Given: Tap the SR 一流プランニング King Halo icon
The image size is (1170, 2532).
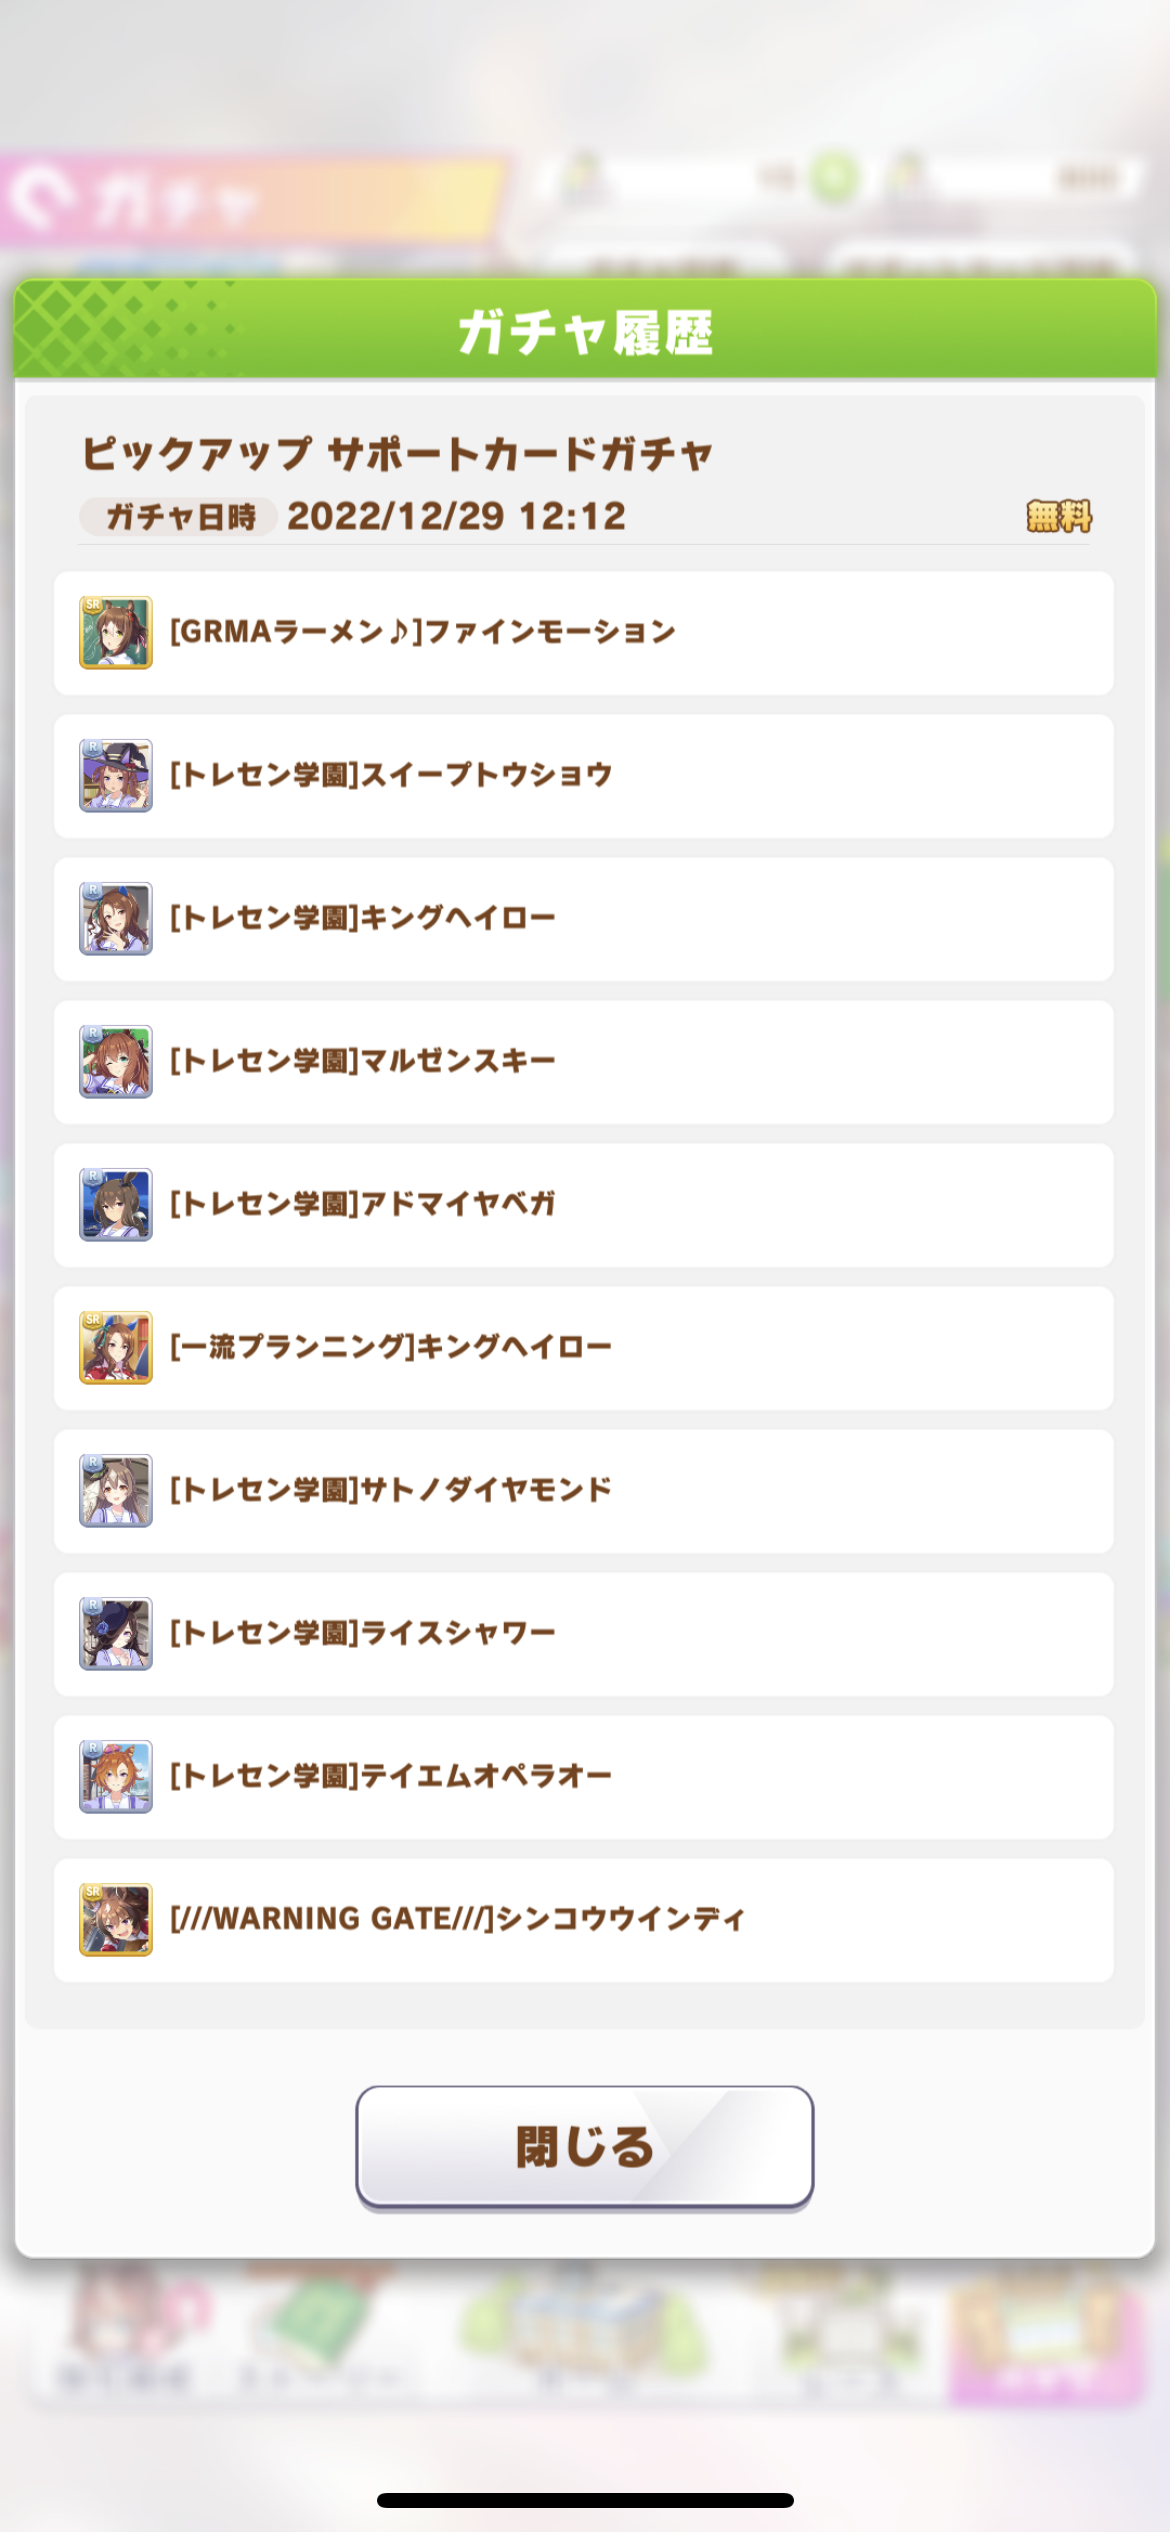Looking at the screenshot, I should point(116,1348).
